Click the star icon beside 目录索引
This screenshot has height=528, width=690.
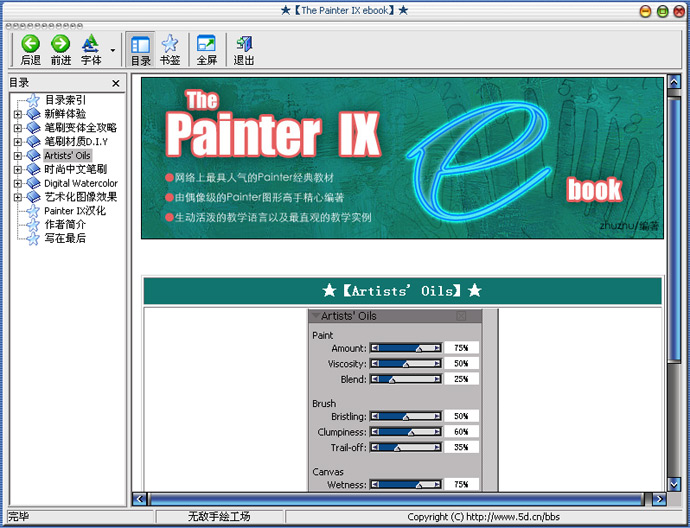pyautogui.click(x=33, y=100)
